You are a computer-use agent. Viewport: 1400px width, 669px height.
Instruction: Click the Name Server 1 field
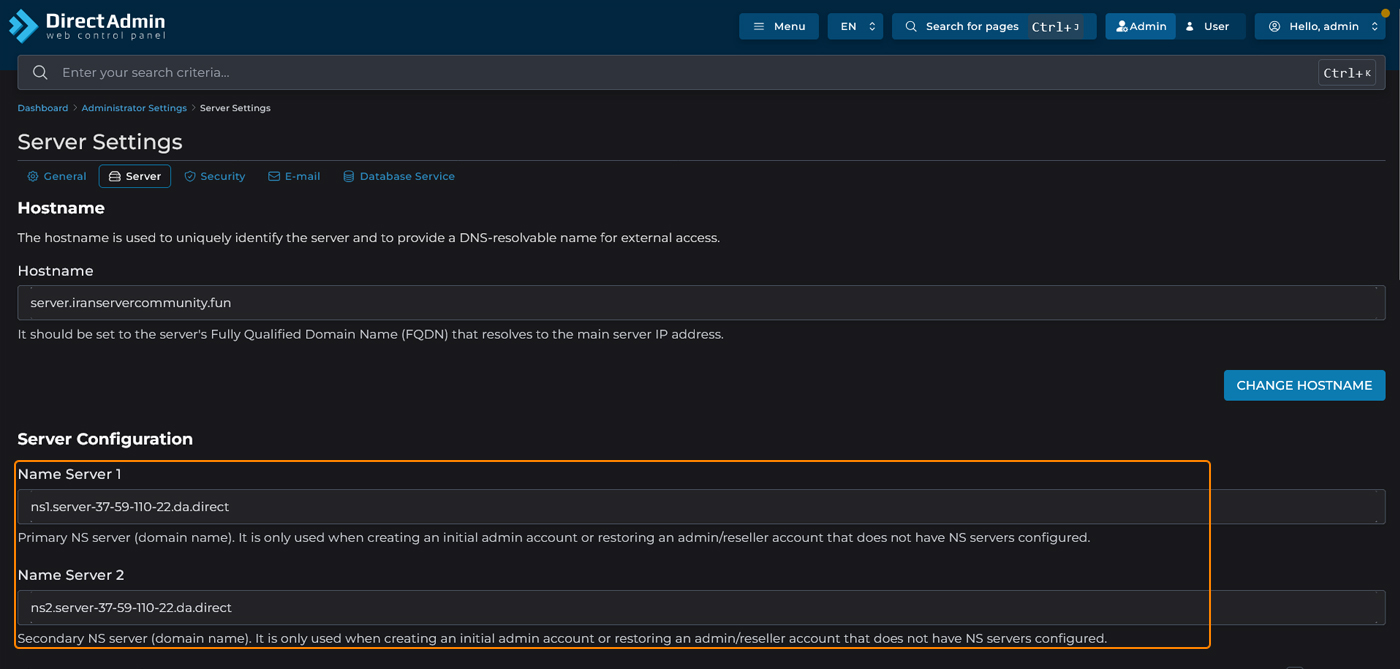pos(700,507)
